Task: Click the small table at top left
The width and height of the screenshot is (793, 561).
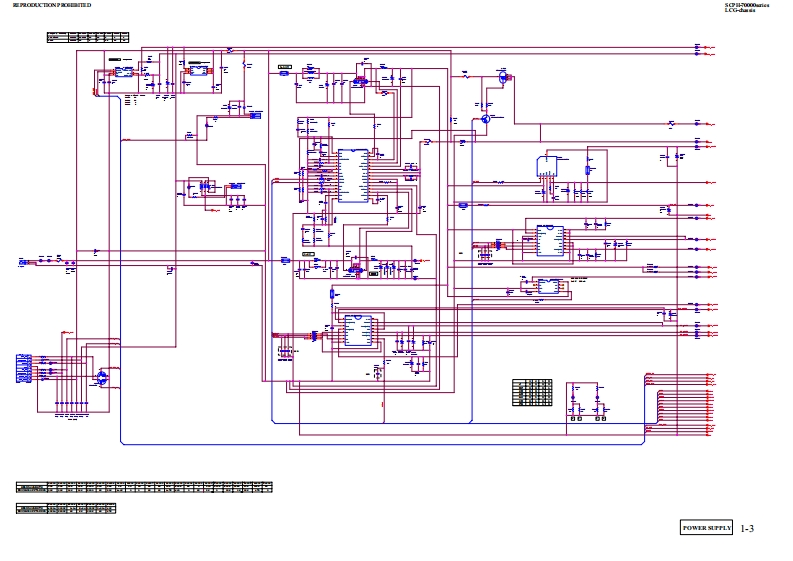Action: tap(88, 37)
